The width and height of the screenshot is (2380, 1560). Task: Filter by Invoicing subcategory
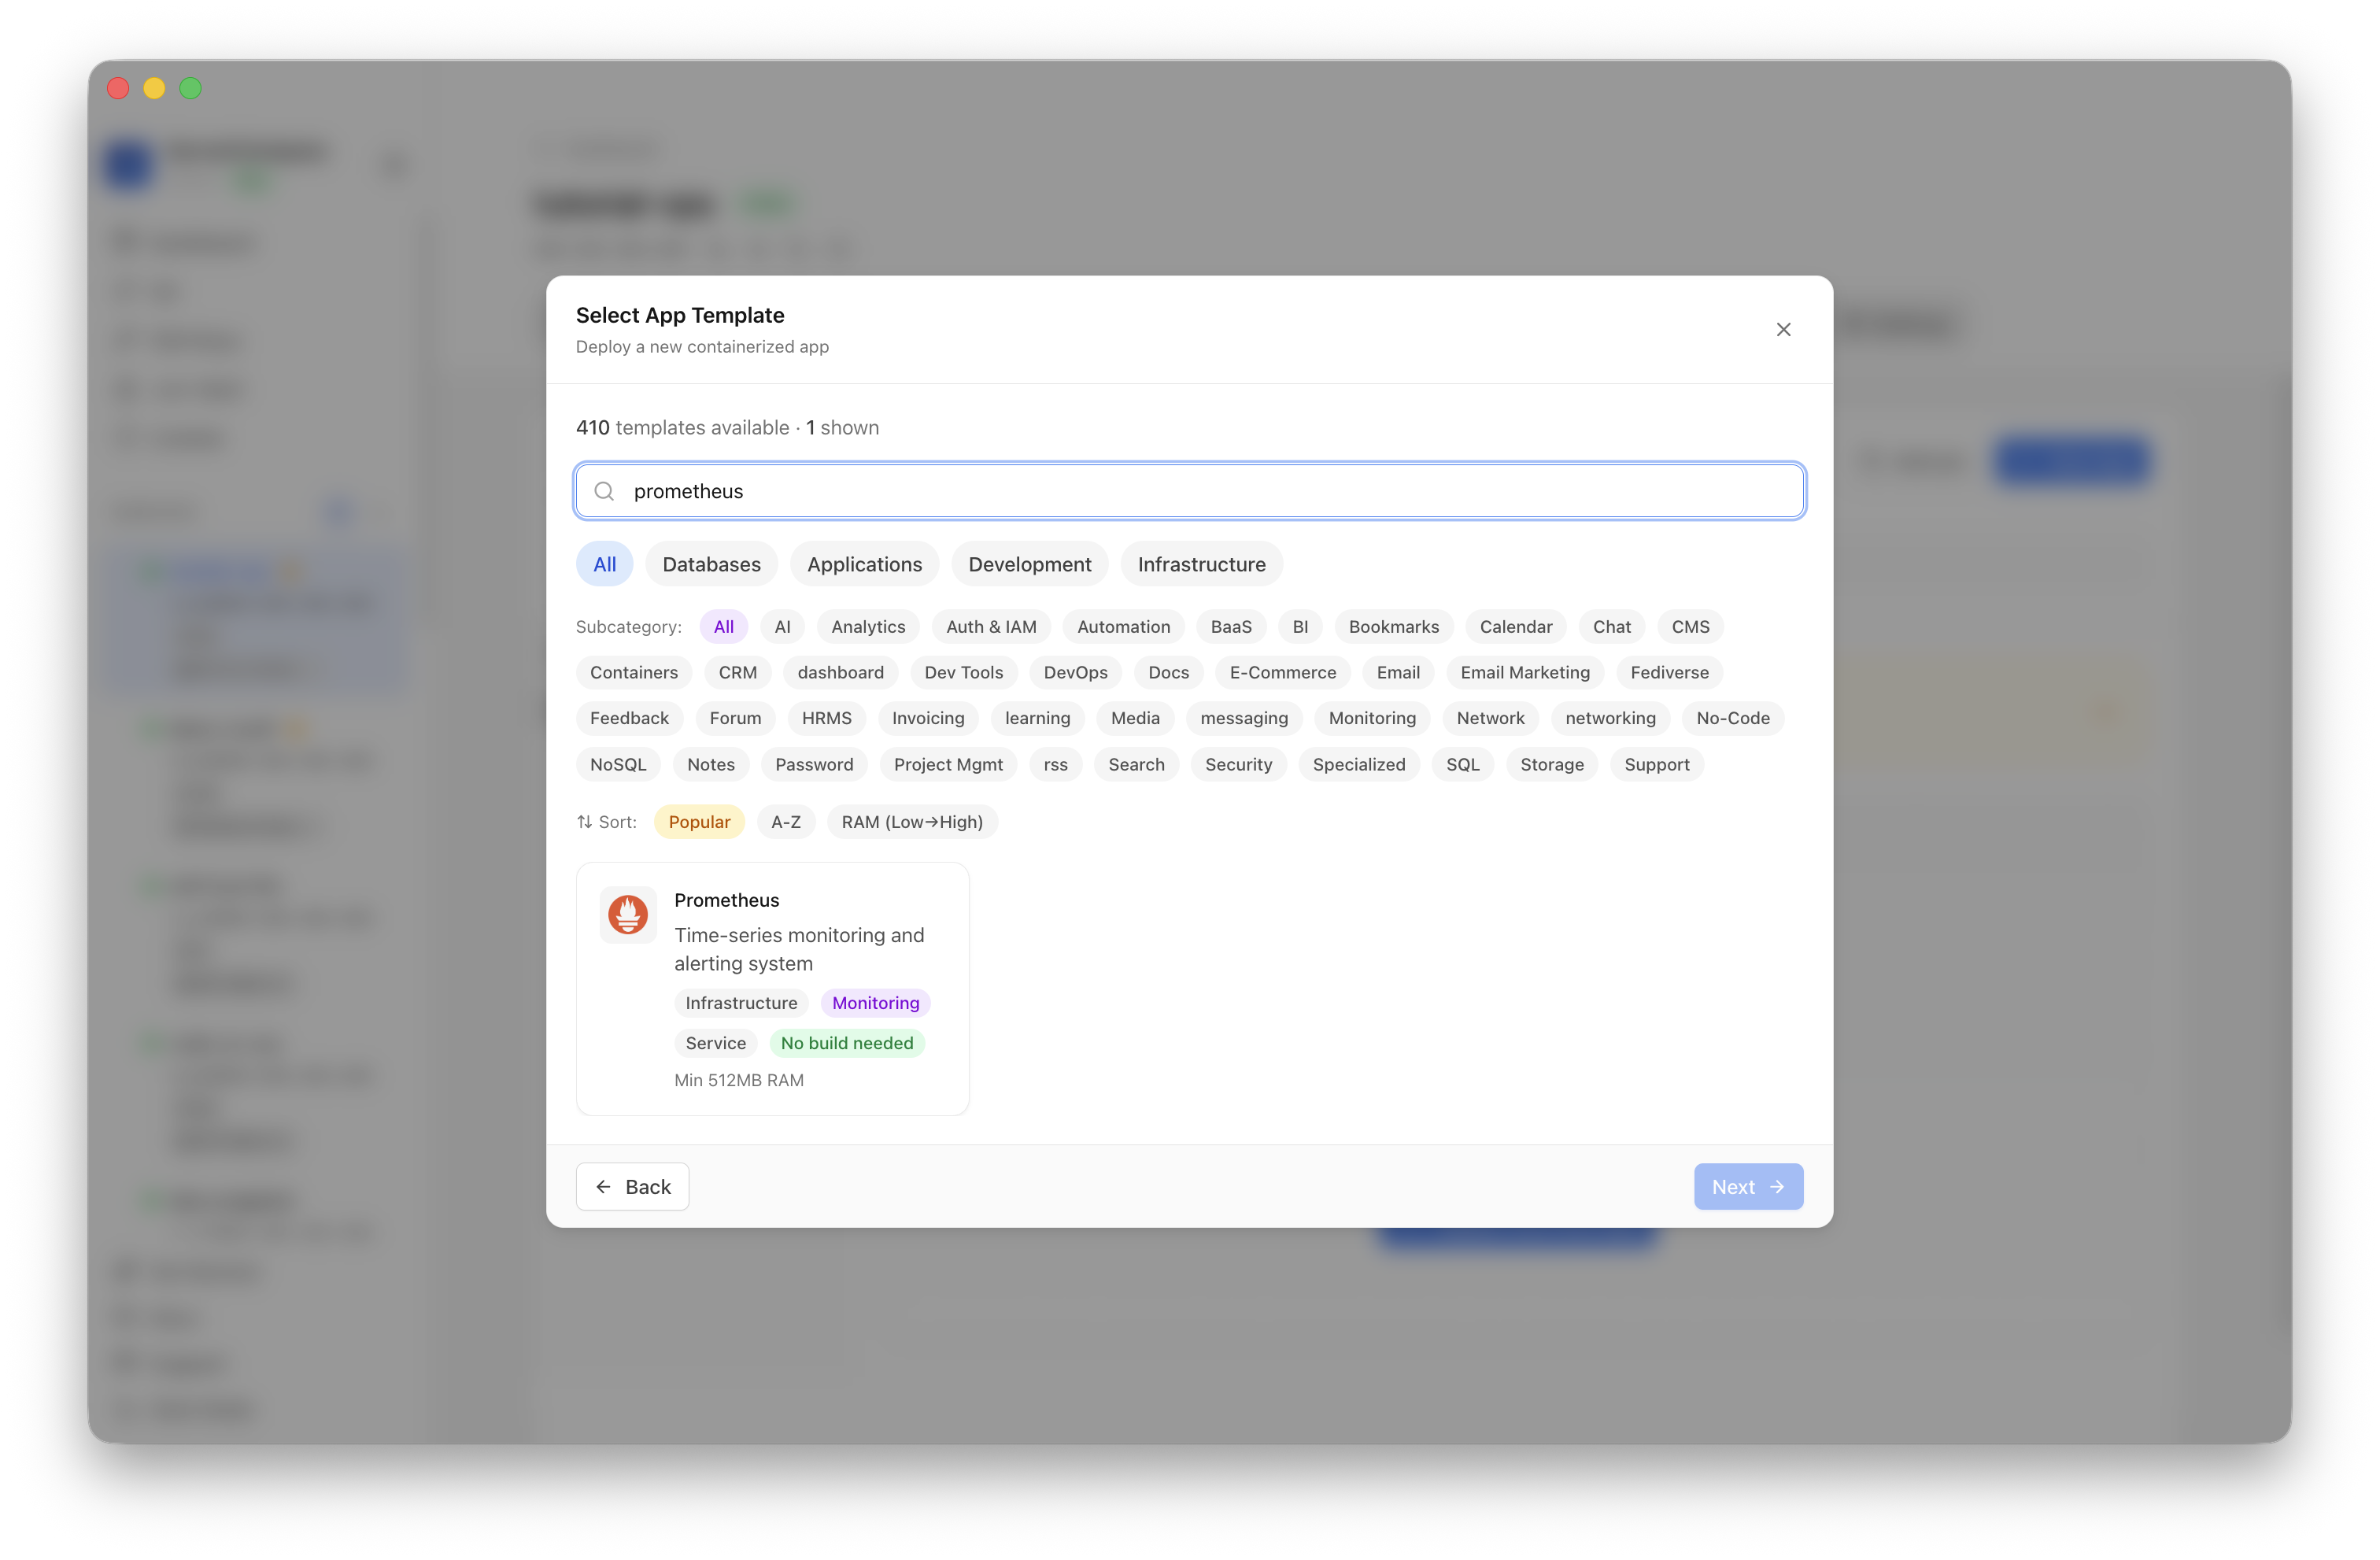pyautogui.click(x=927, y=718)
